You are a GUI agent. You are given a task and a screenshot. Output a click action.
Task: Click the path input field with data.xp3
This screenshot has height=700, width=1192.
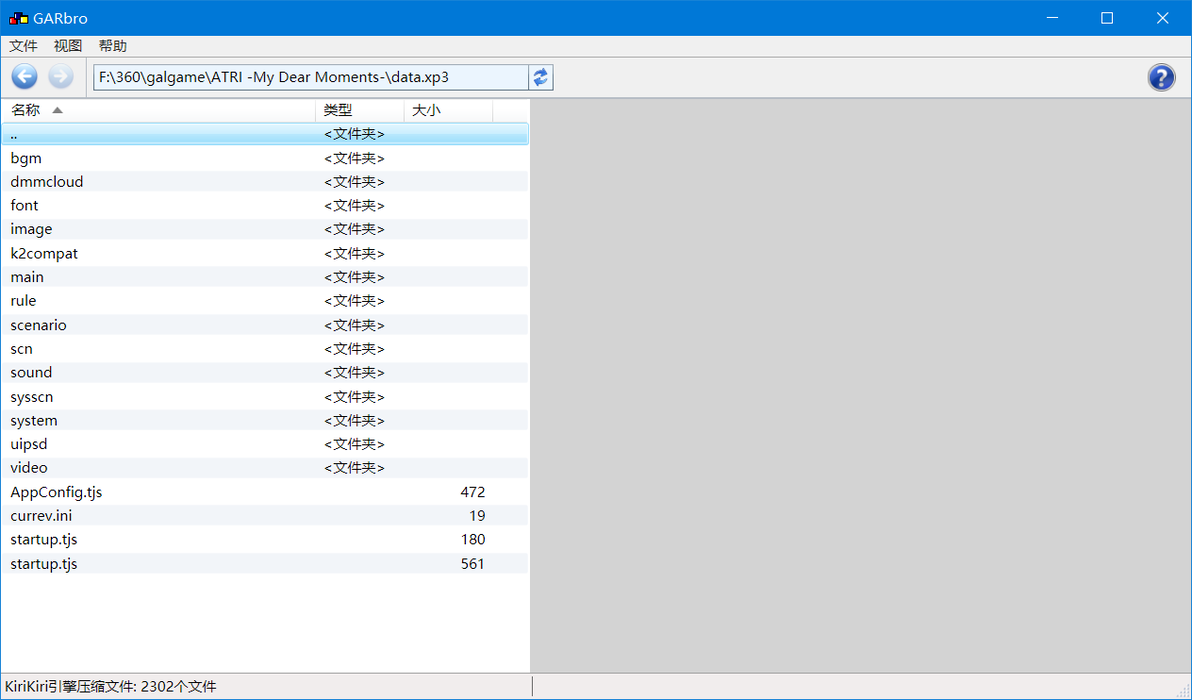[311, 78]
